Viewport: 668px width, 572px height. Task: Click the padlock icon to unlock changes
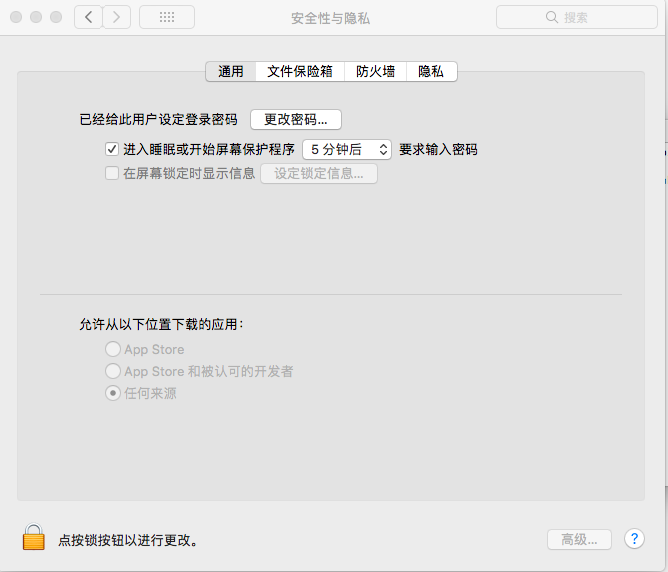[34, 537]
